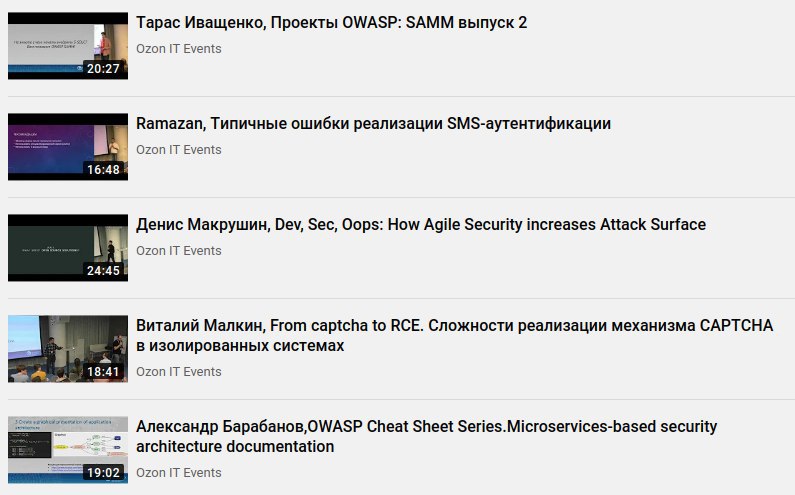
Task: Click the title 'OWASP Cheat Sheet Series' video
Action: point(426,436)
